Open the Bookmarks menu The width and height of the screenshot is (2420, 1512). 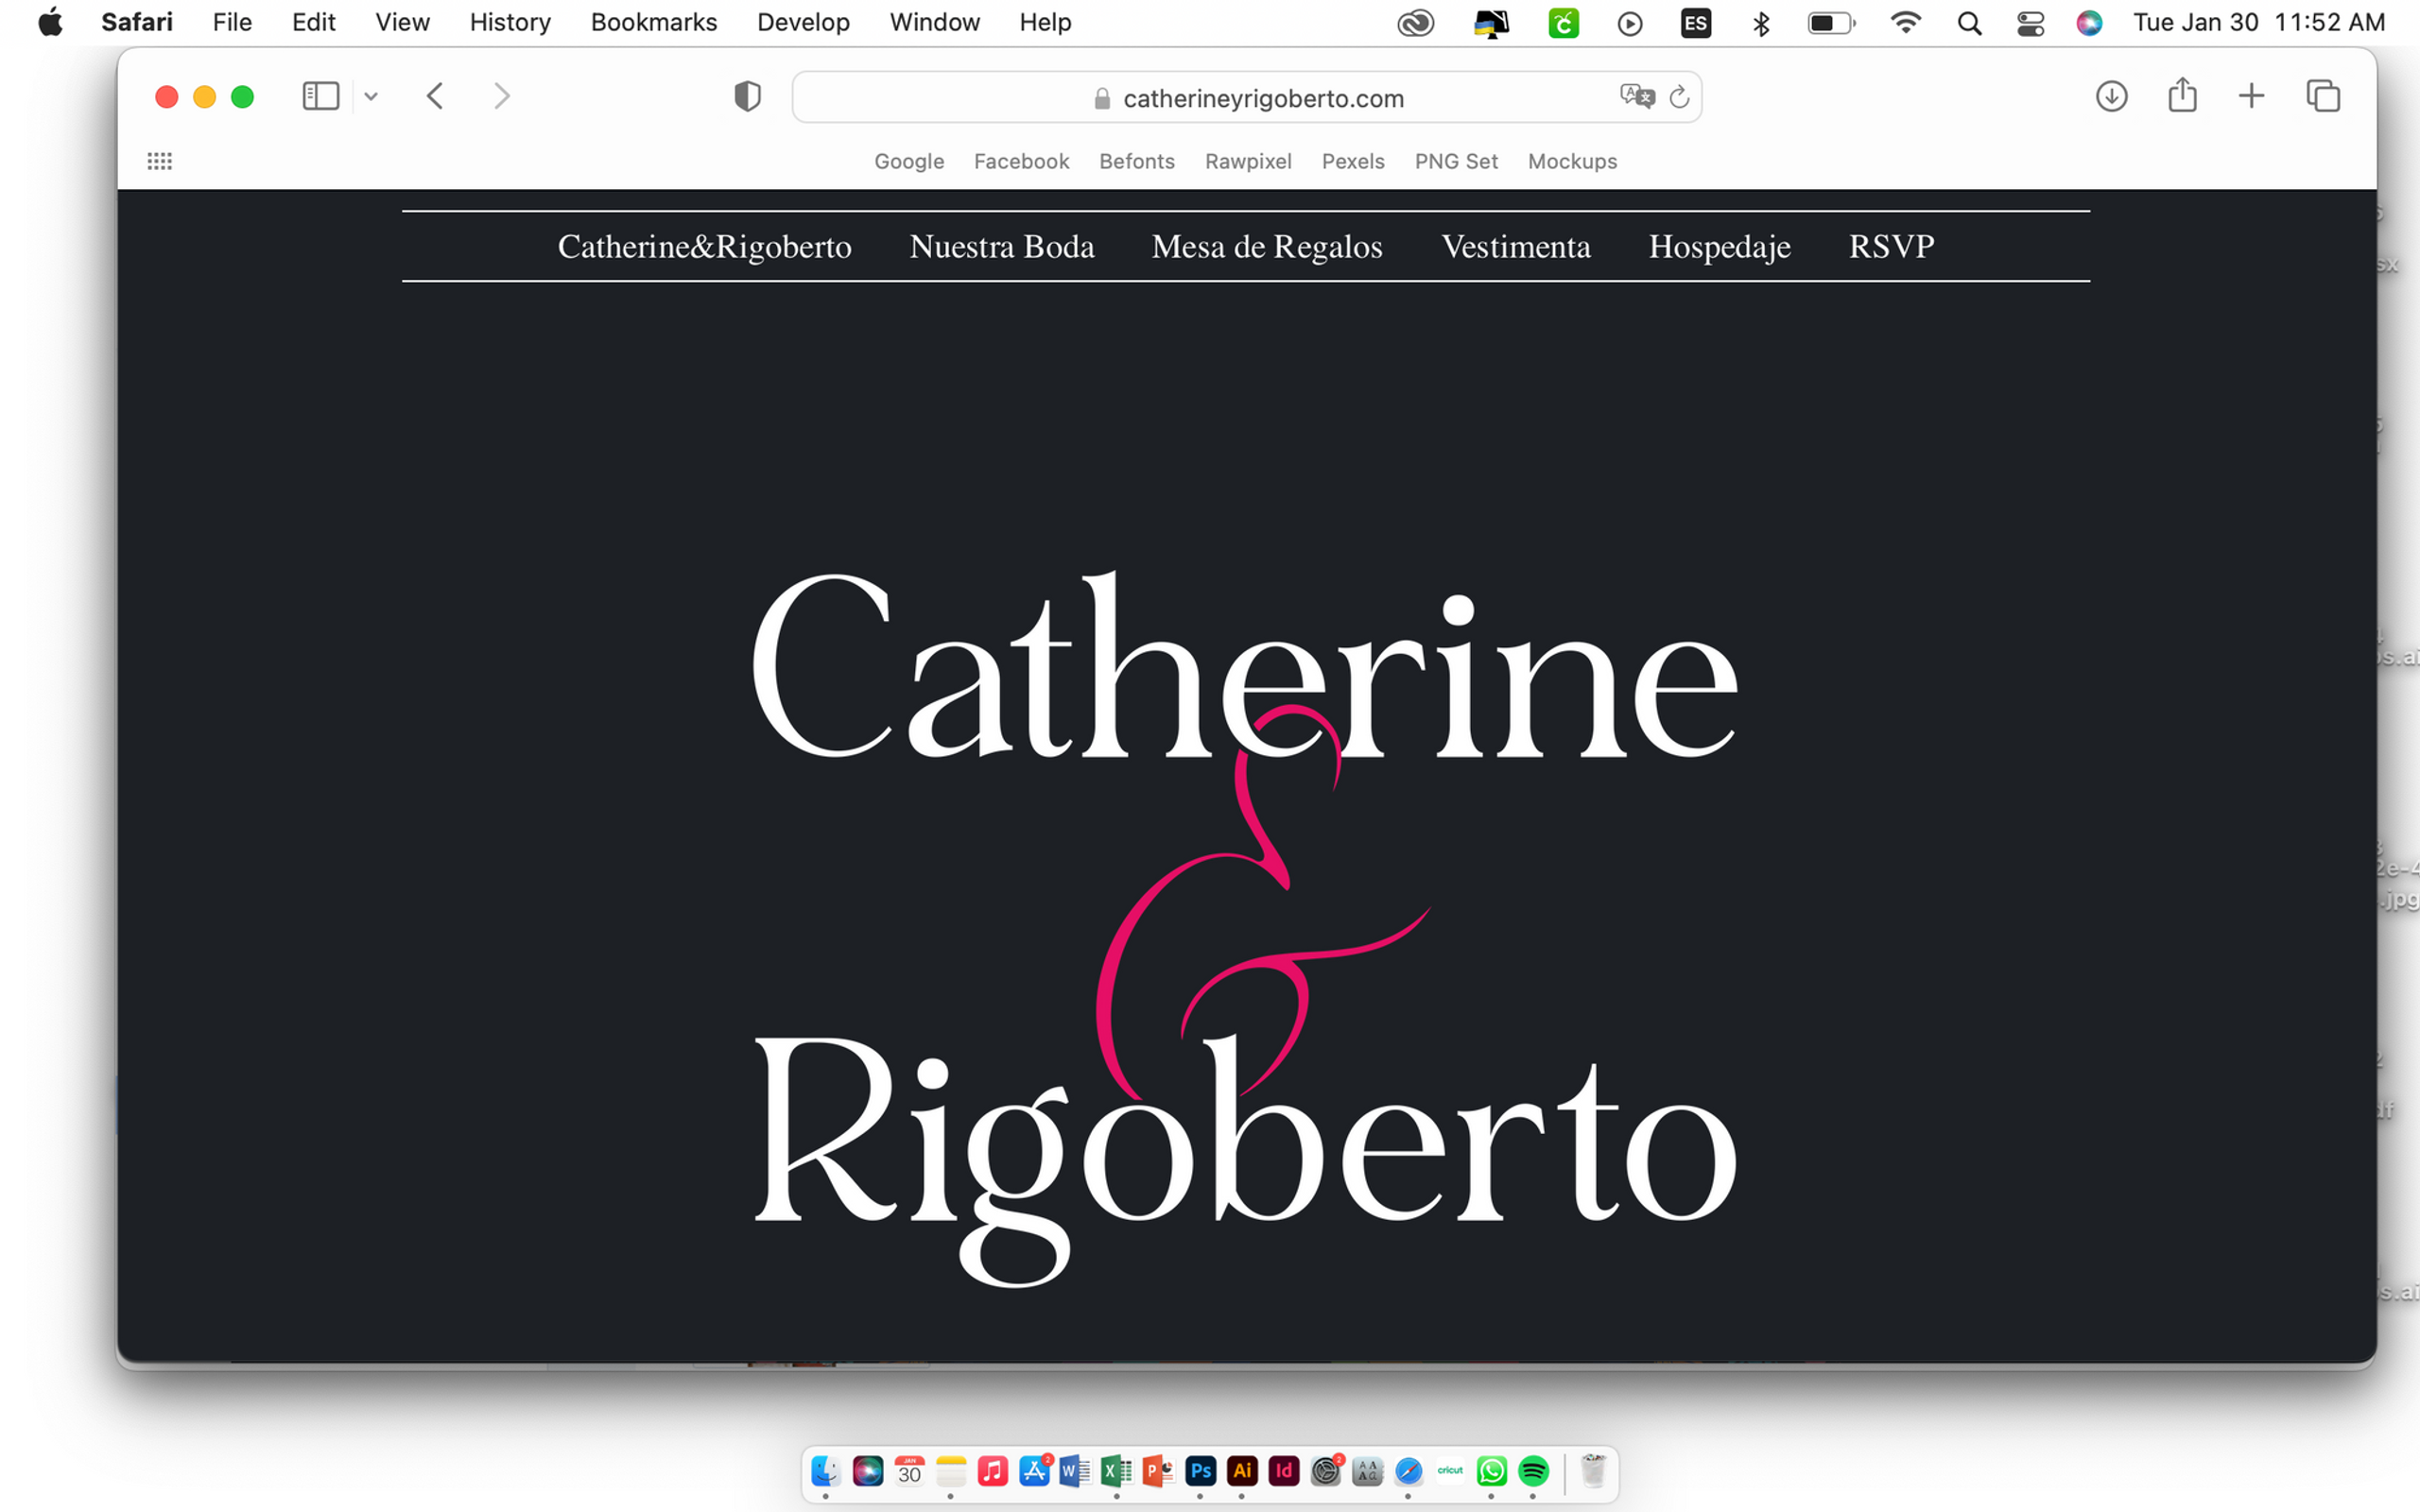coord(653,22)
